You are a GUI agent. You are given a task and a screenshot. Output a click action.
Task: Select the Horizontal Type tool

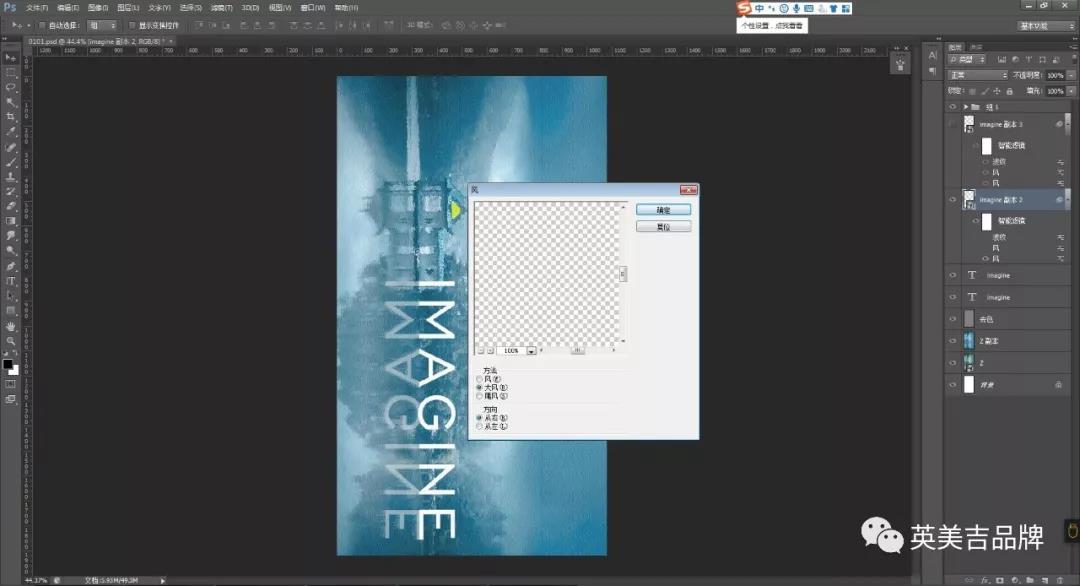(10, 281)
